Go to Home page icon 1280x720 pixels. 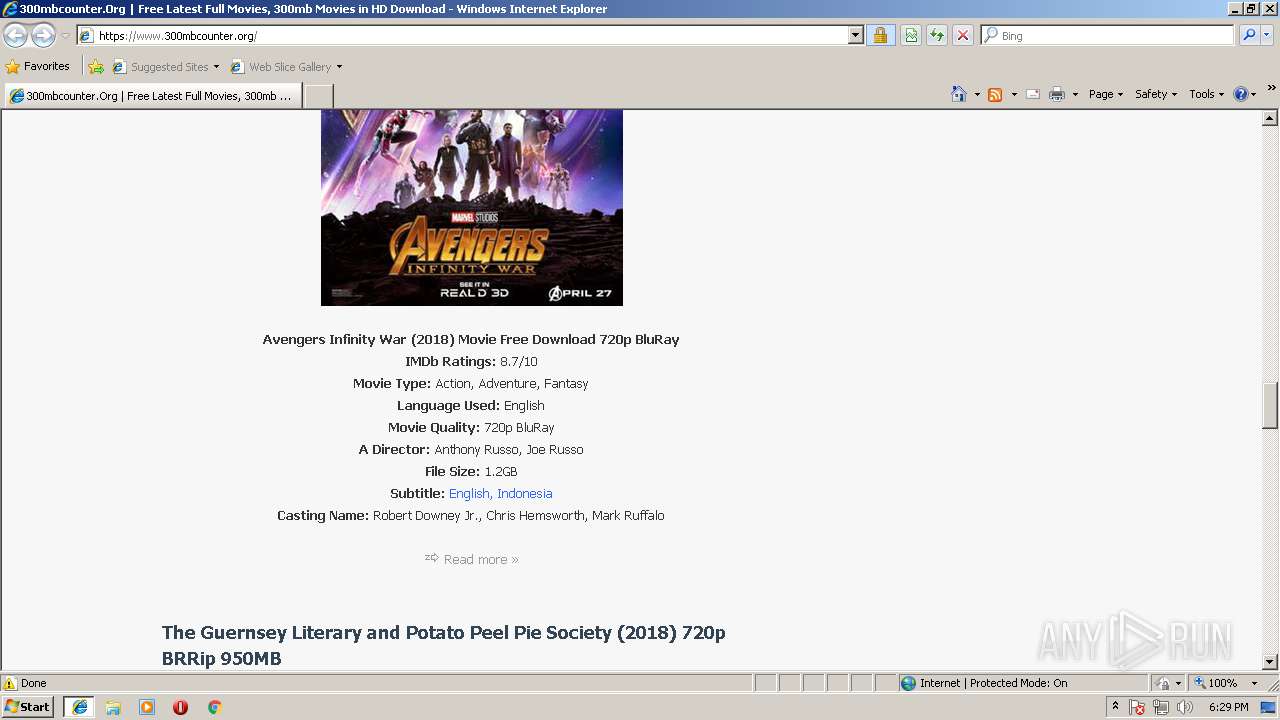pos(959,94)
